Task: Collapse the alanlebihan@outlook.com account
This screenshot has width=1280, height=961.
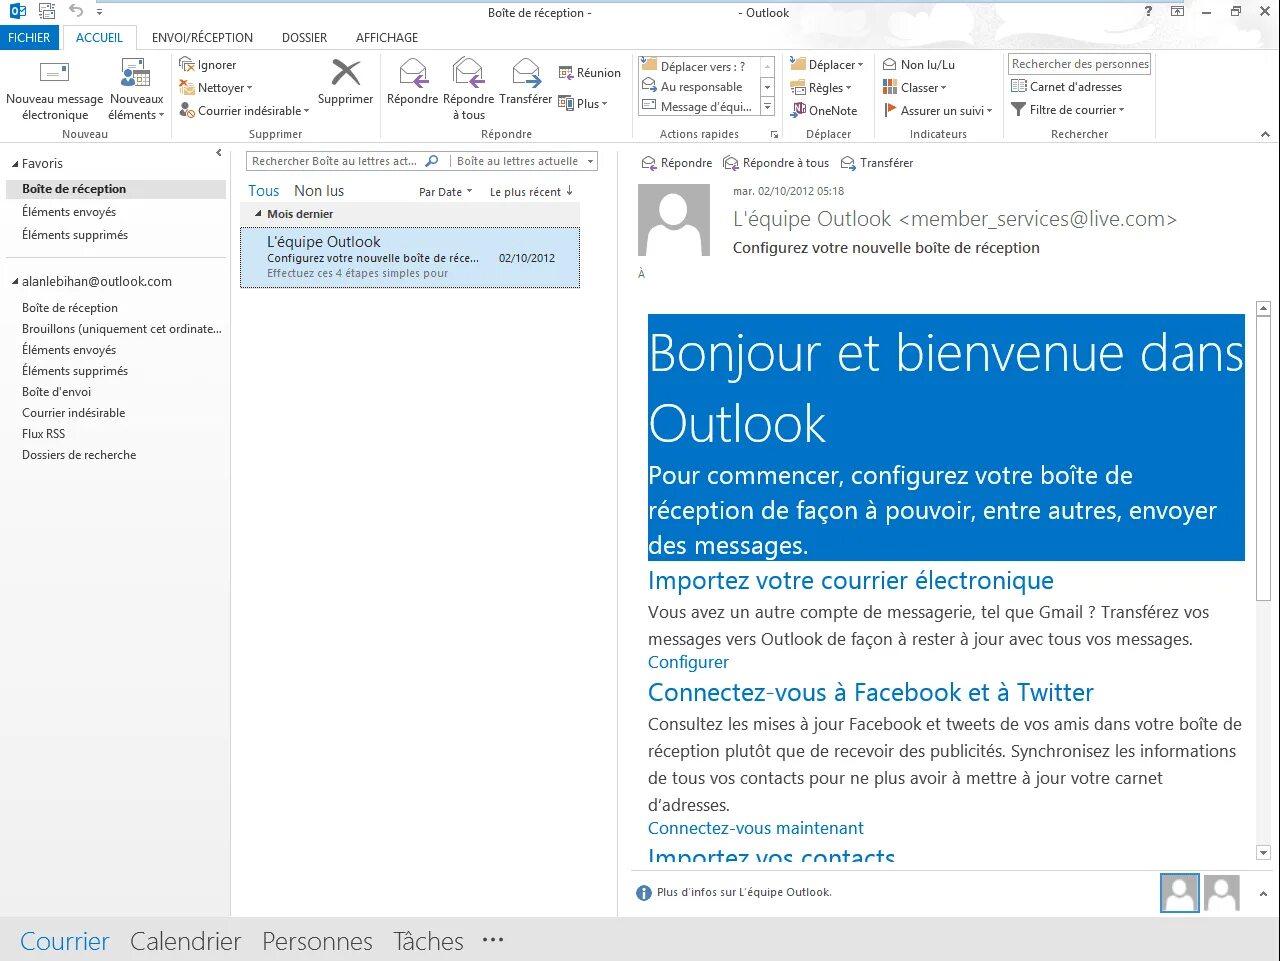Action: (15, 282)
